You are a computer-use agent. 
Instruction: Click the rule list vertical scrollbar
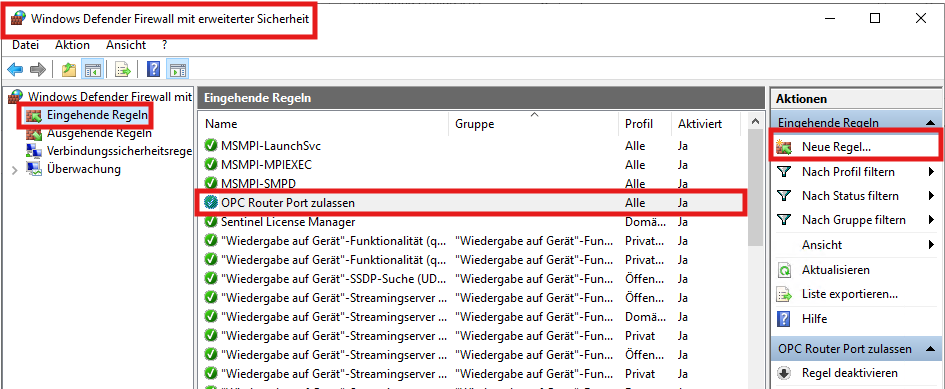coord(756,253)
